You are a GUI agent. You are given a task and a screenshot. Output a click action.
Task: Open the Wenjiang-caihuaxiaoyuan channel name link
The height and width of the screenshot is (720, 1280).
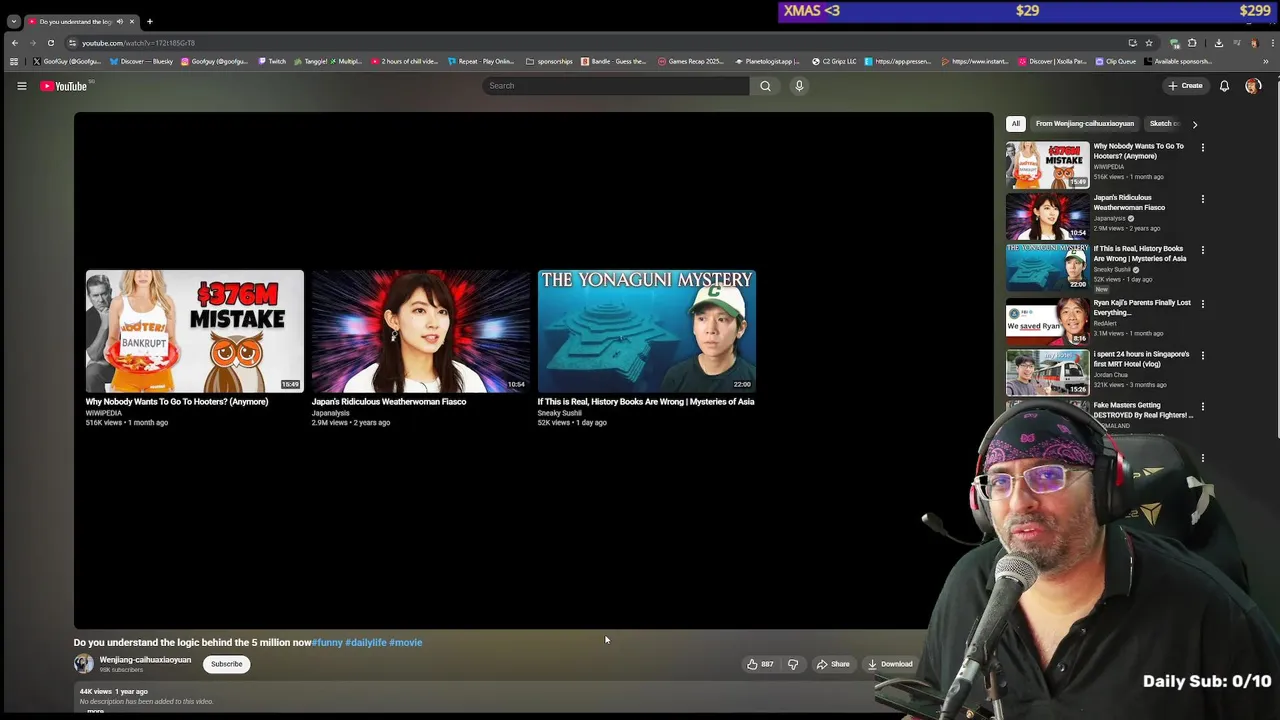145,660
